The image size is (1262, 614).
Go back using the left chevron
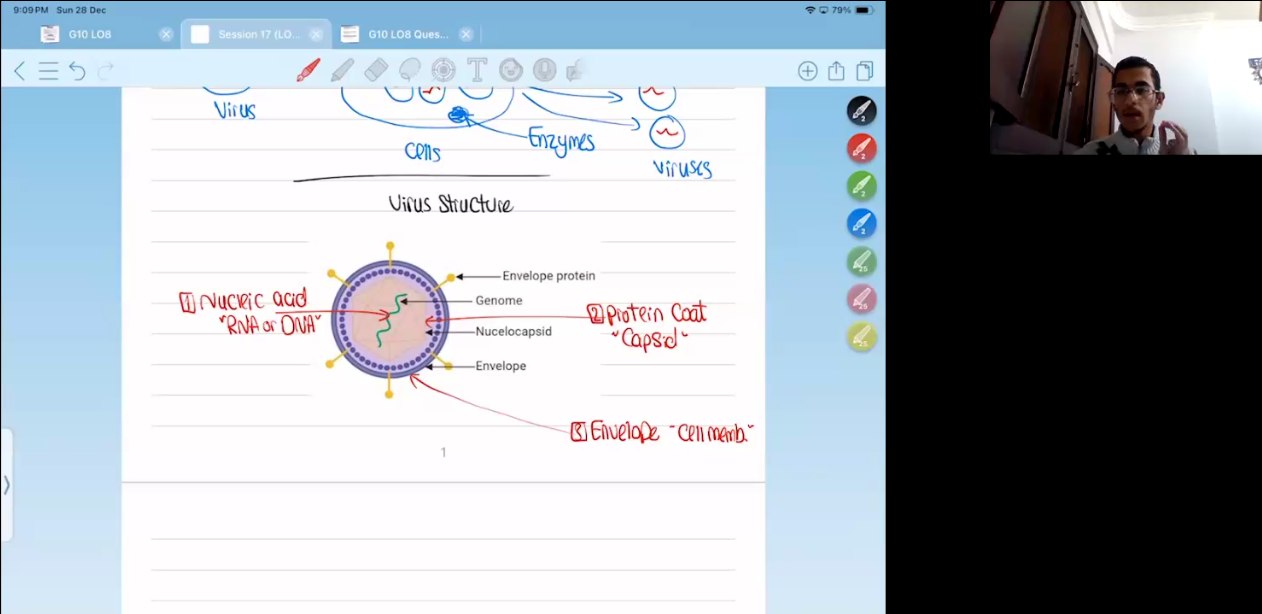pos(19,71)
